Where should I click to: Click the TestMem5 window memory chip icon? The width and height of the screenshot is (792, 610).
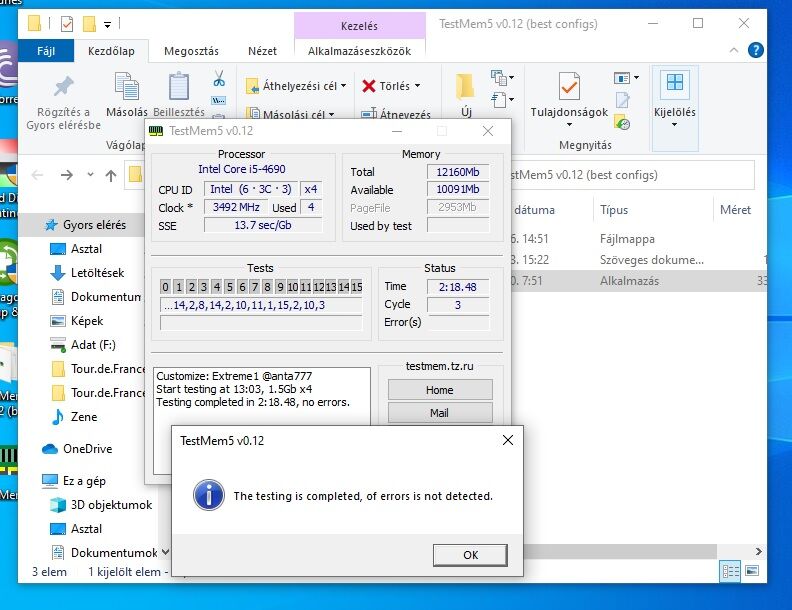156,131
